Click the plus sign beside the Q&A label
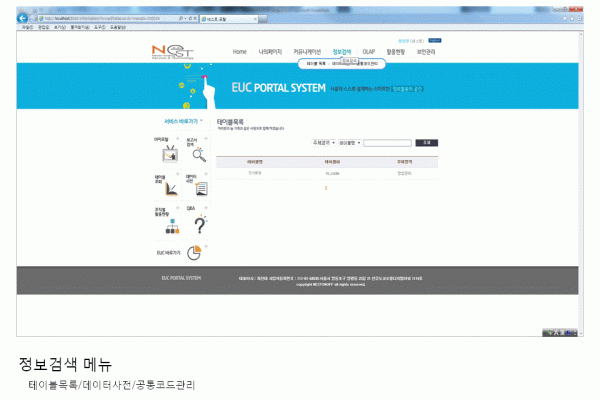Image resolution: width=600 pixels, height=400 pixels. [206, 208]
